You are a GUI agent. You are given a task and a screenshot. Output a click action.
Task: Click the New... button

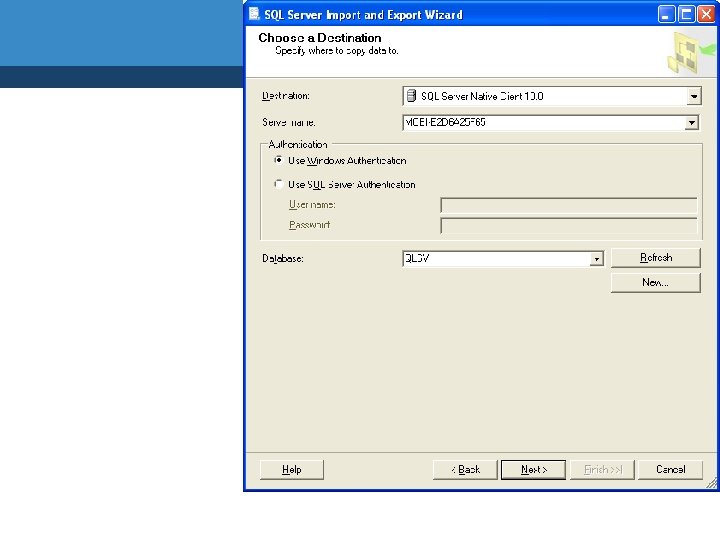click(x=656, y=282)
